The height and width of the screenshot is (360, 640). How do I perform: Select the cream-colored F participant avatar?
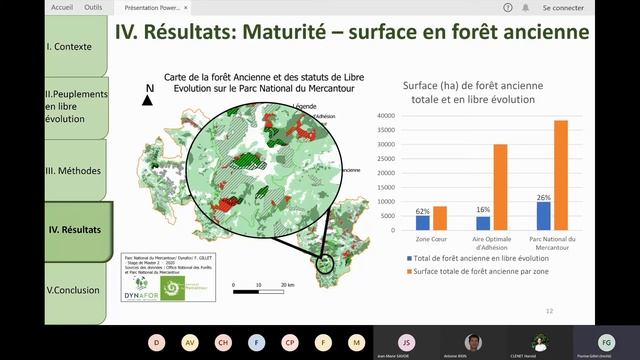coord(323,343)
